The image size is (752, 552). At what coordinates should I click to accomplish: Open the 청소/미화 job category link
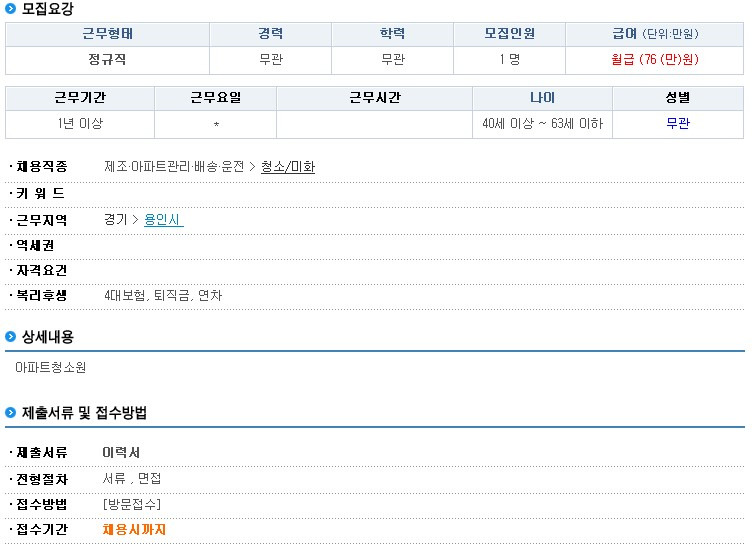click(x=288, y=167)
